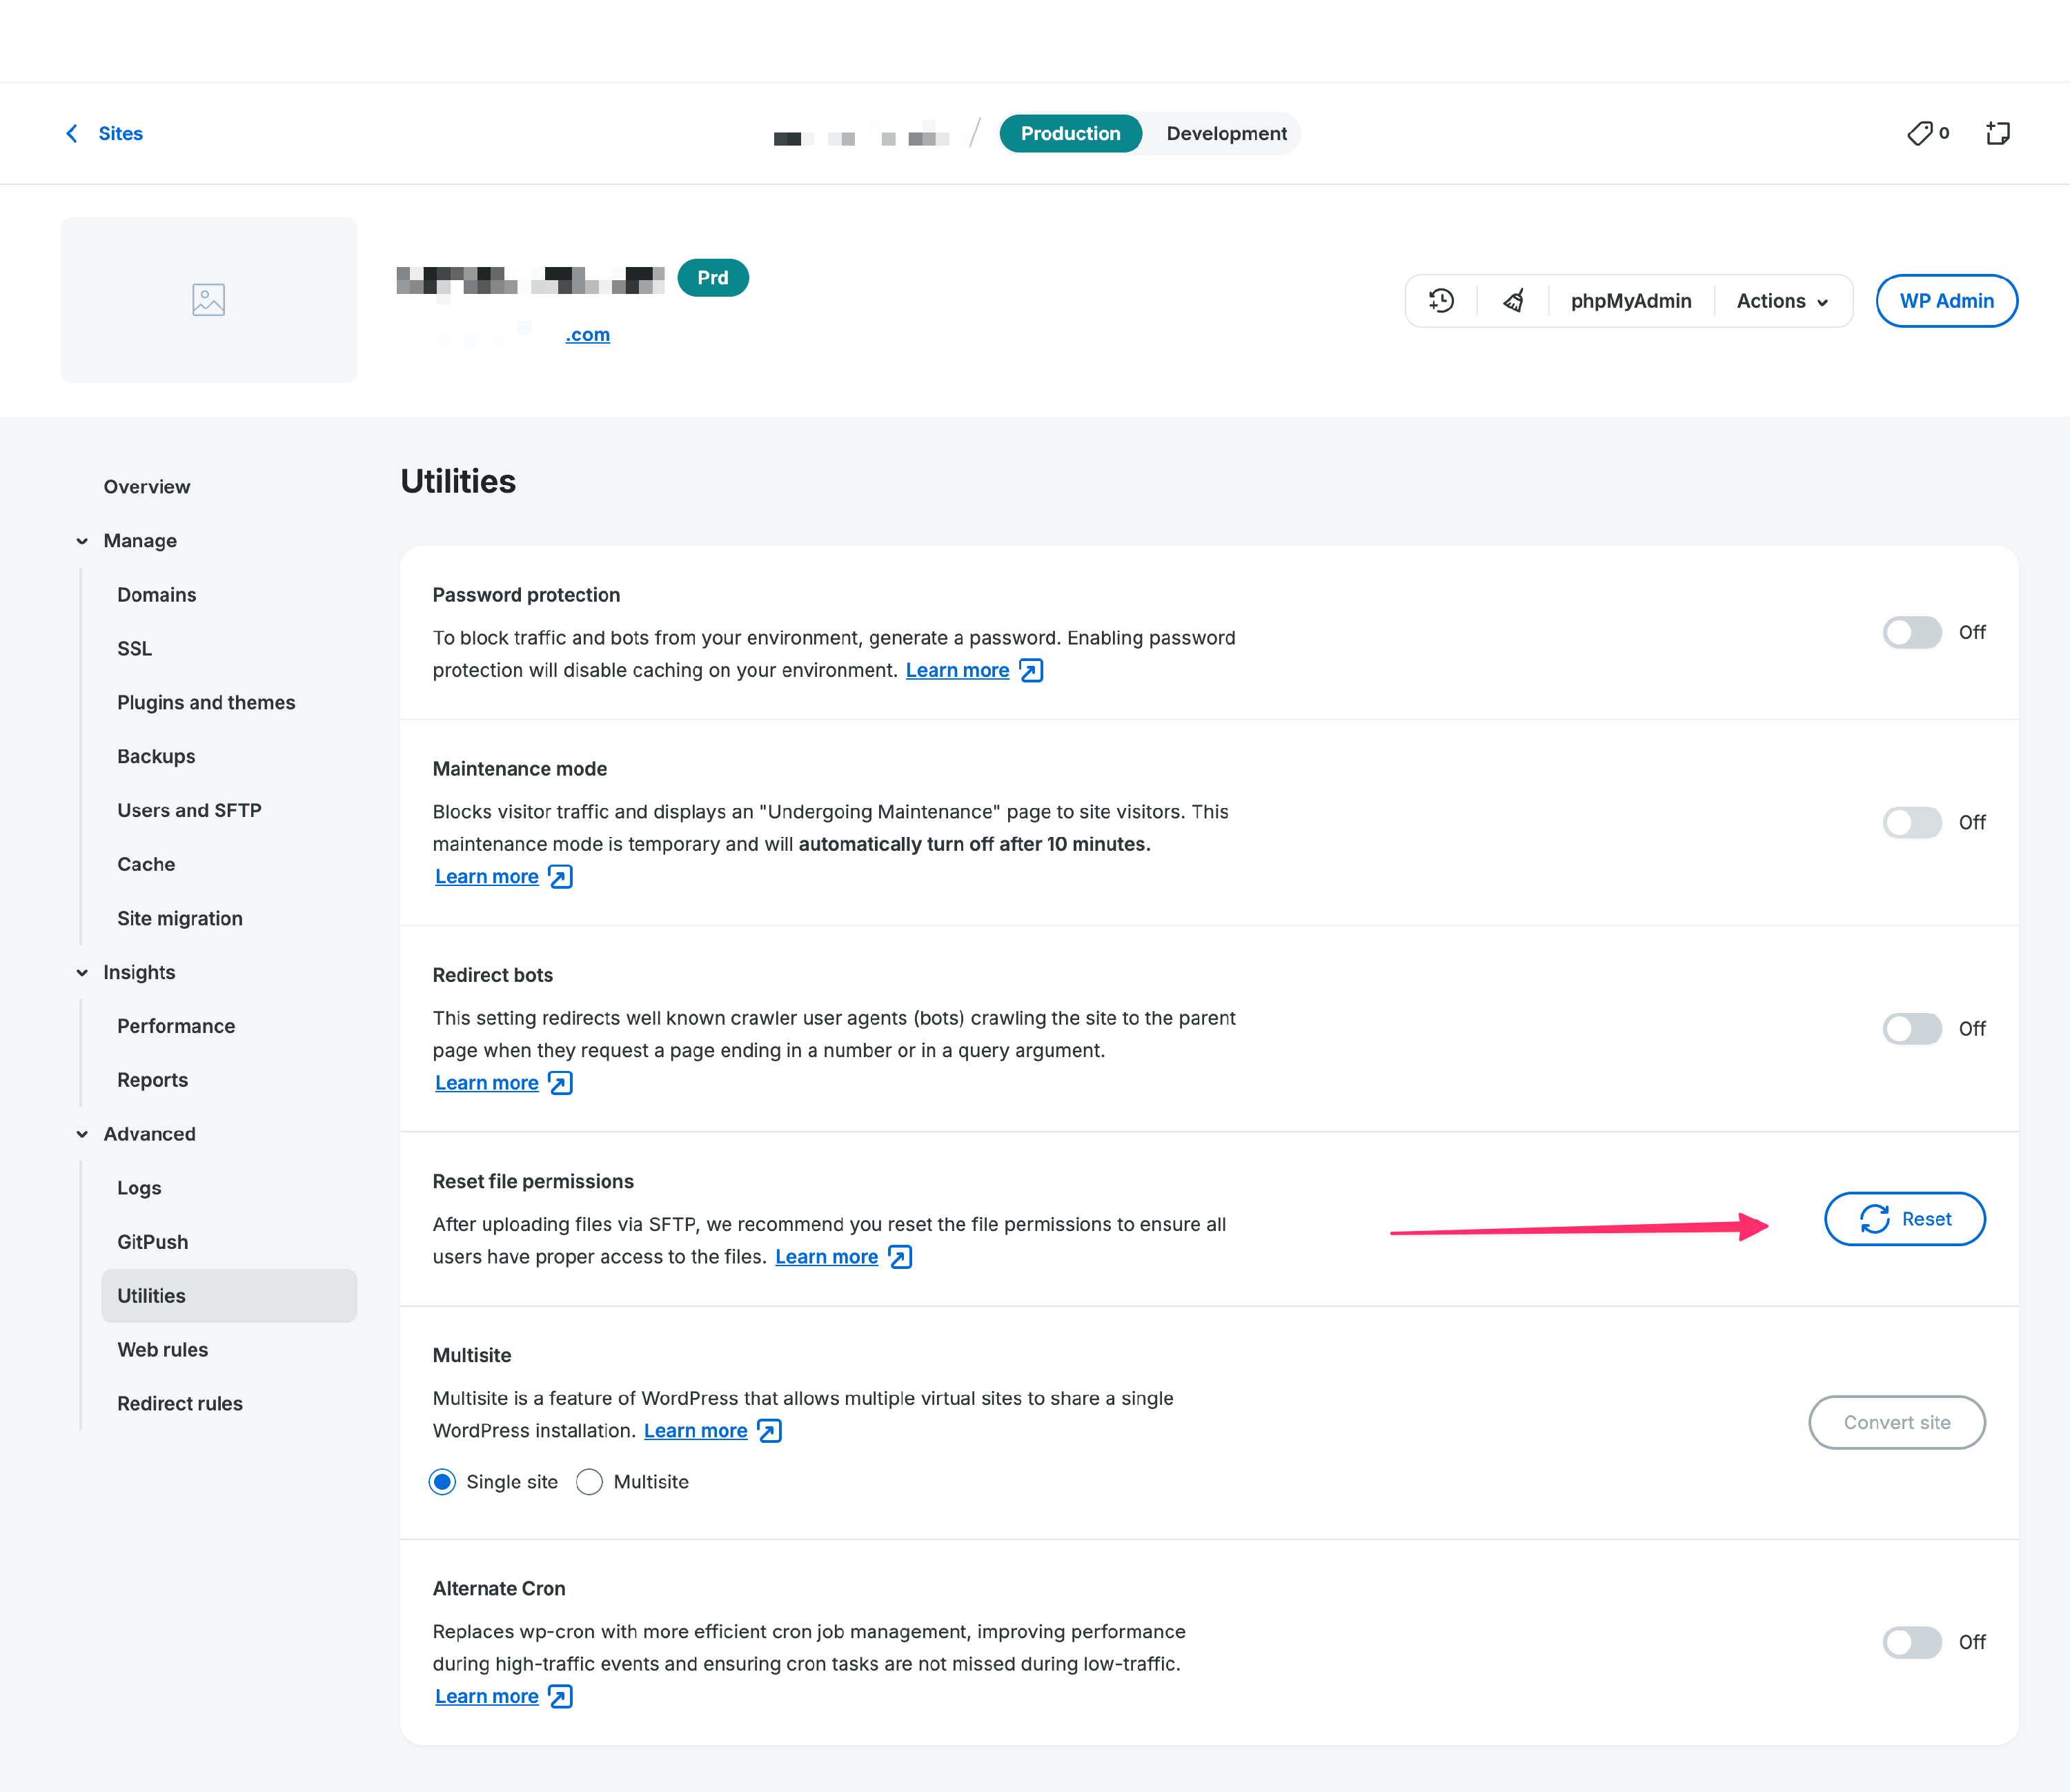Screen dimensions: 2070x1792
Task: Collapse the Advanced sidebar section
Action: pyautogui.click(x=82, y=1134)
